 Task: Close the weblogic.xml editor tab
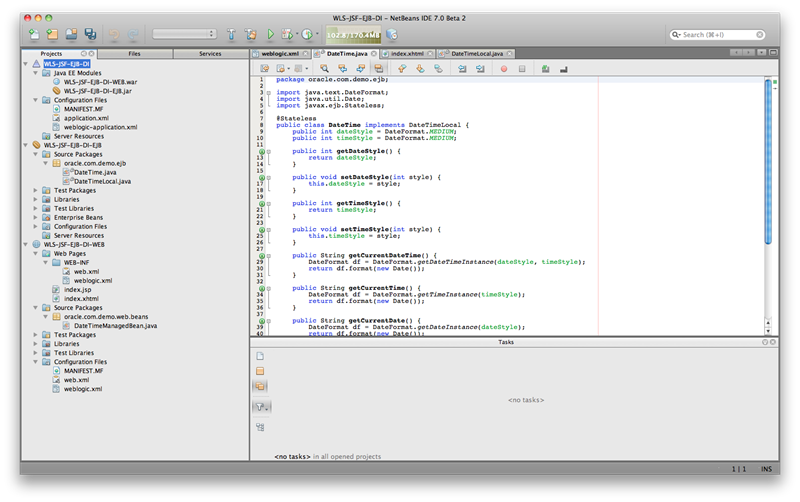pyautogui.click(x=306, y=54)
